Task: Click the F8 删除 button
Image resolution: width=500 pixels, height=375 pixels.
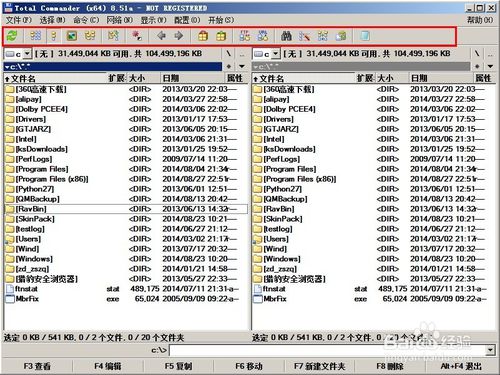Action: (390, 366)
